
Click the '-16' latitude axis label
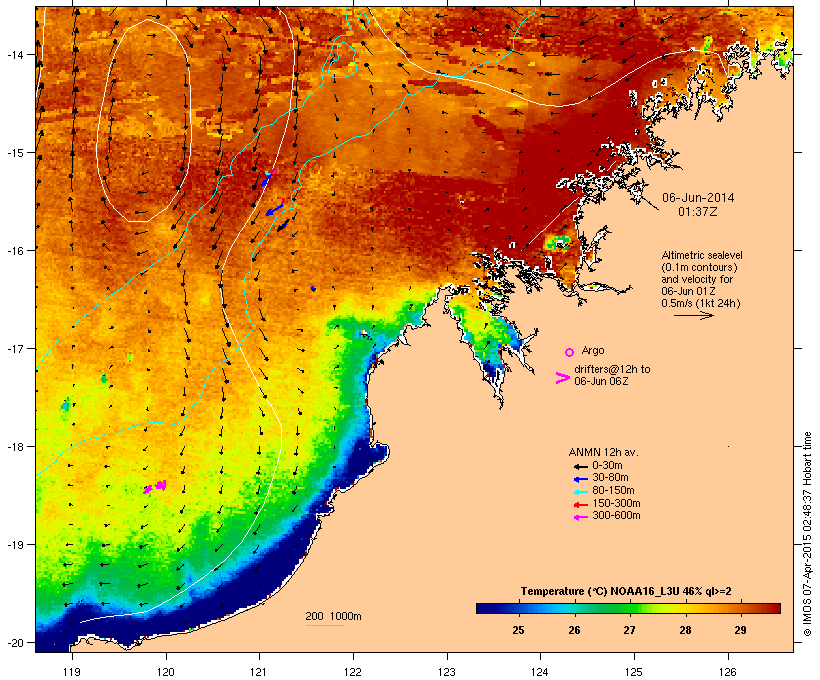14,251
